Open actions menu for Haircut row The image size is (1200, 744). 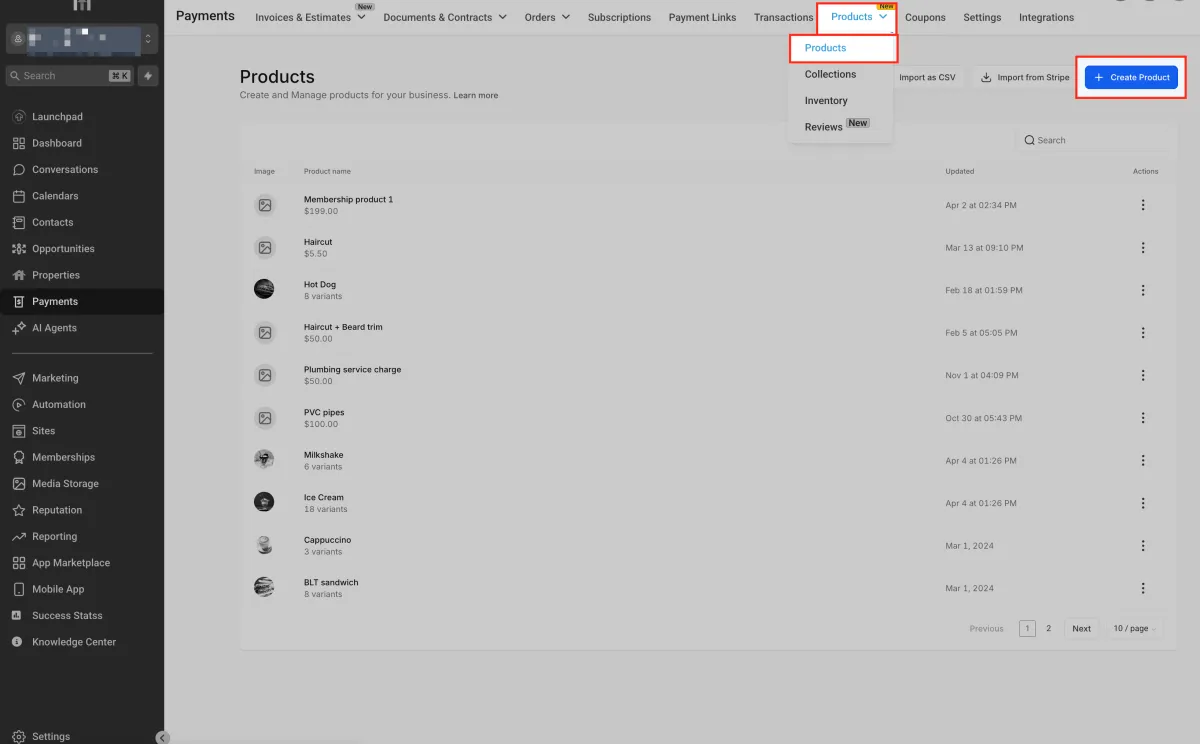(1143, 248)
